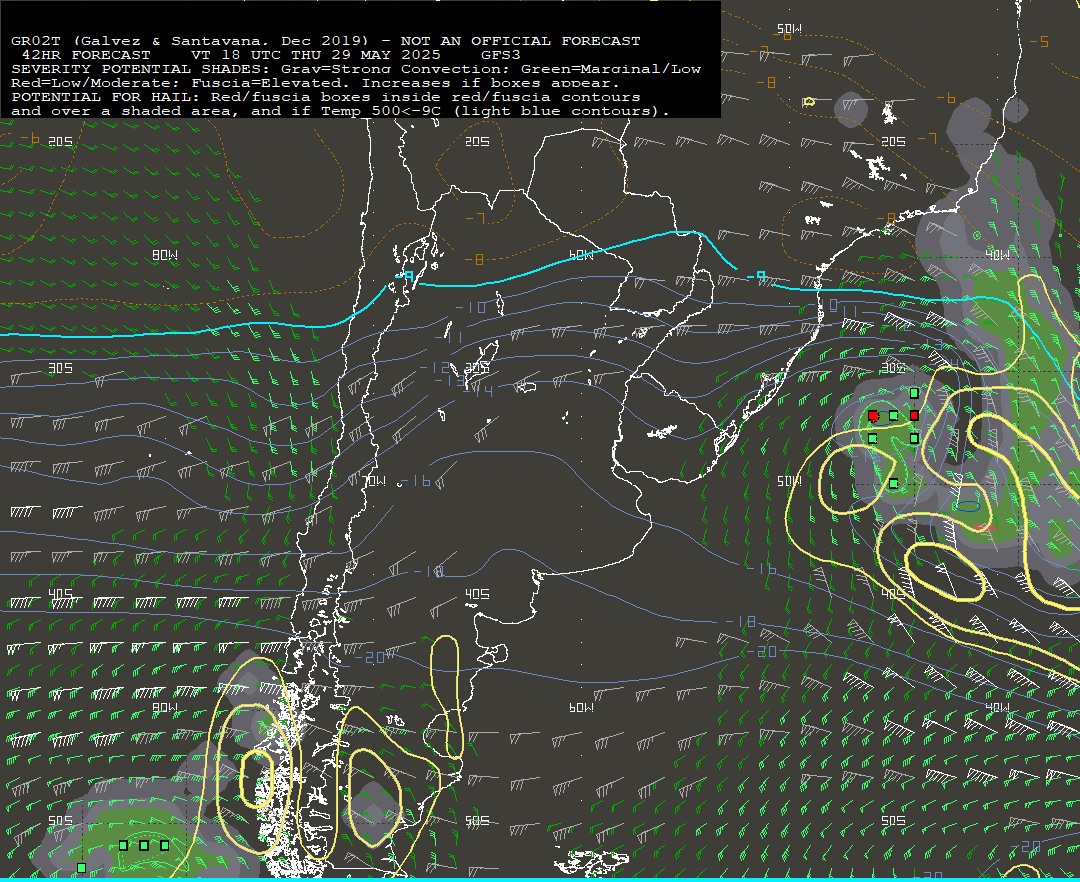Click the '-14' temperature contour label
Image resolution: width=1080 pixels, height=882 pixels.
pos(478,390)
